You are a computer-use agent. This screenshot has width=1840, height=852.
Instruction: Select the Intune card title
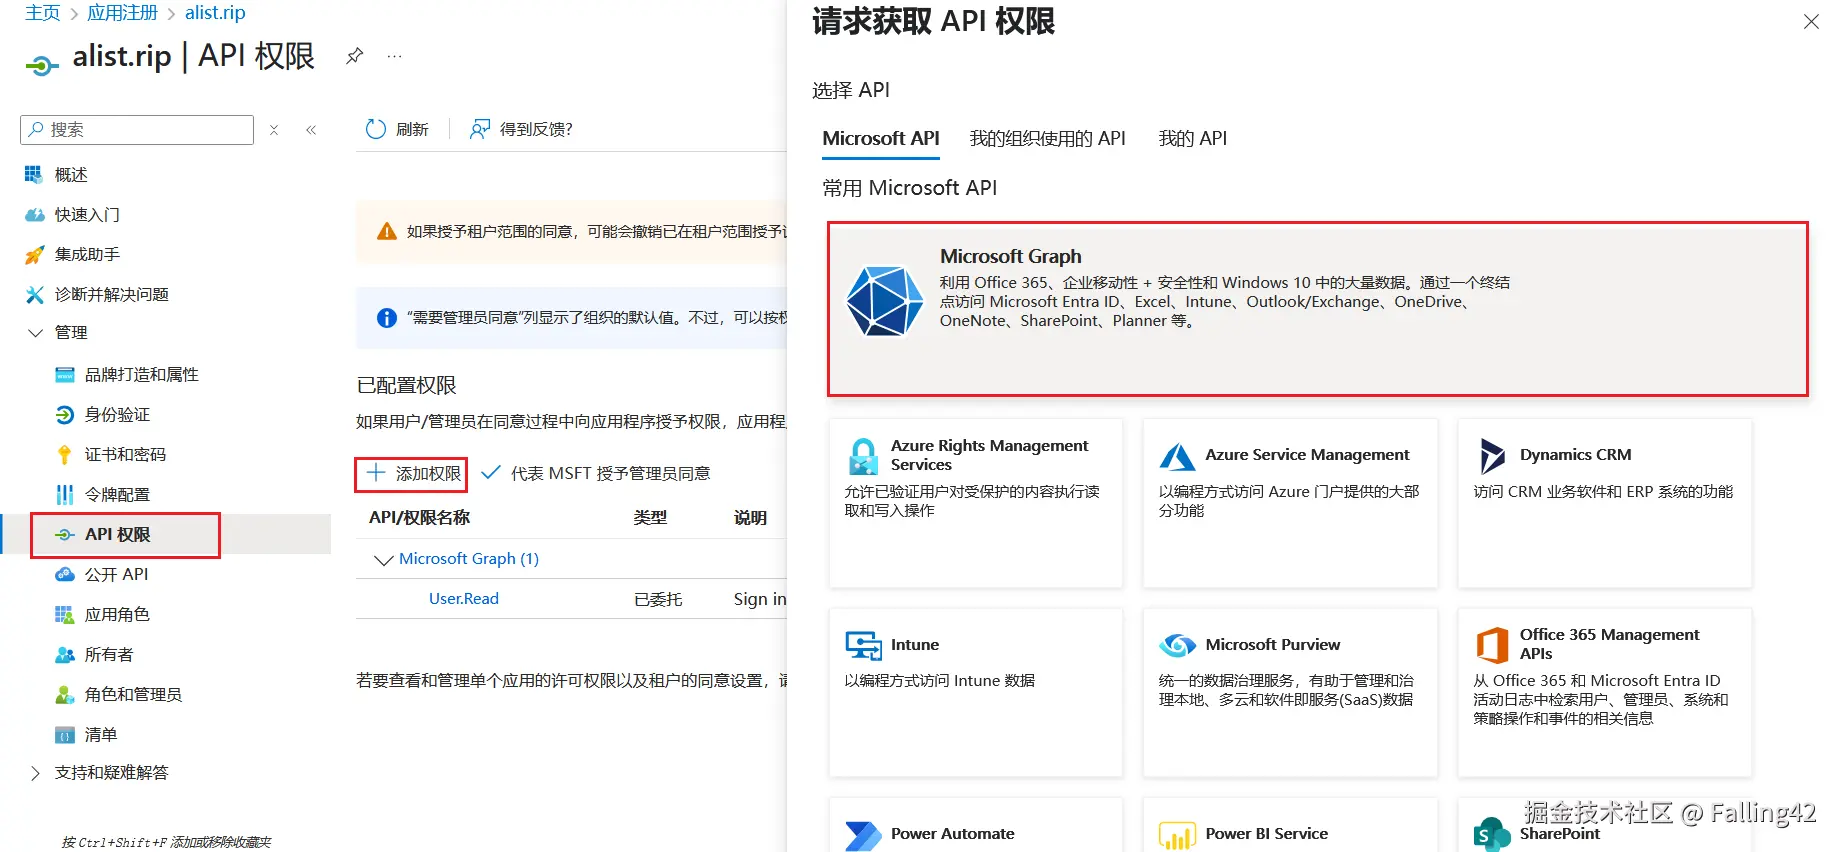point(915,645)
